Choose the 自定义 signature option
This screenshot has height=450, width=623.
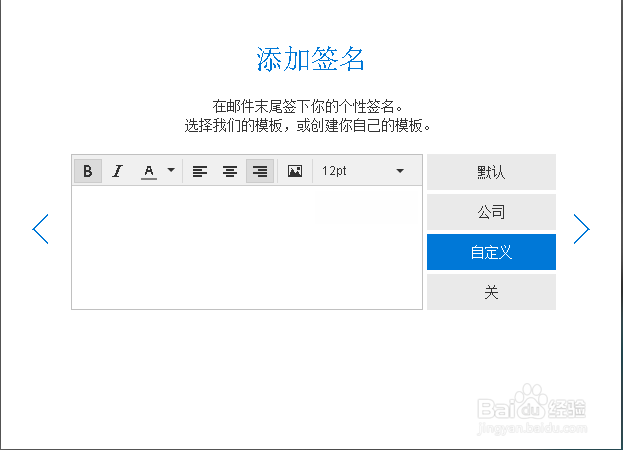[491, 252]
